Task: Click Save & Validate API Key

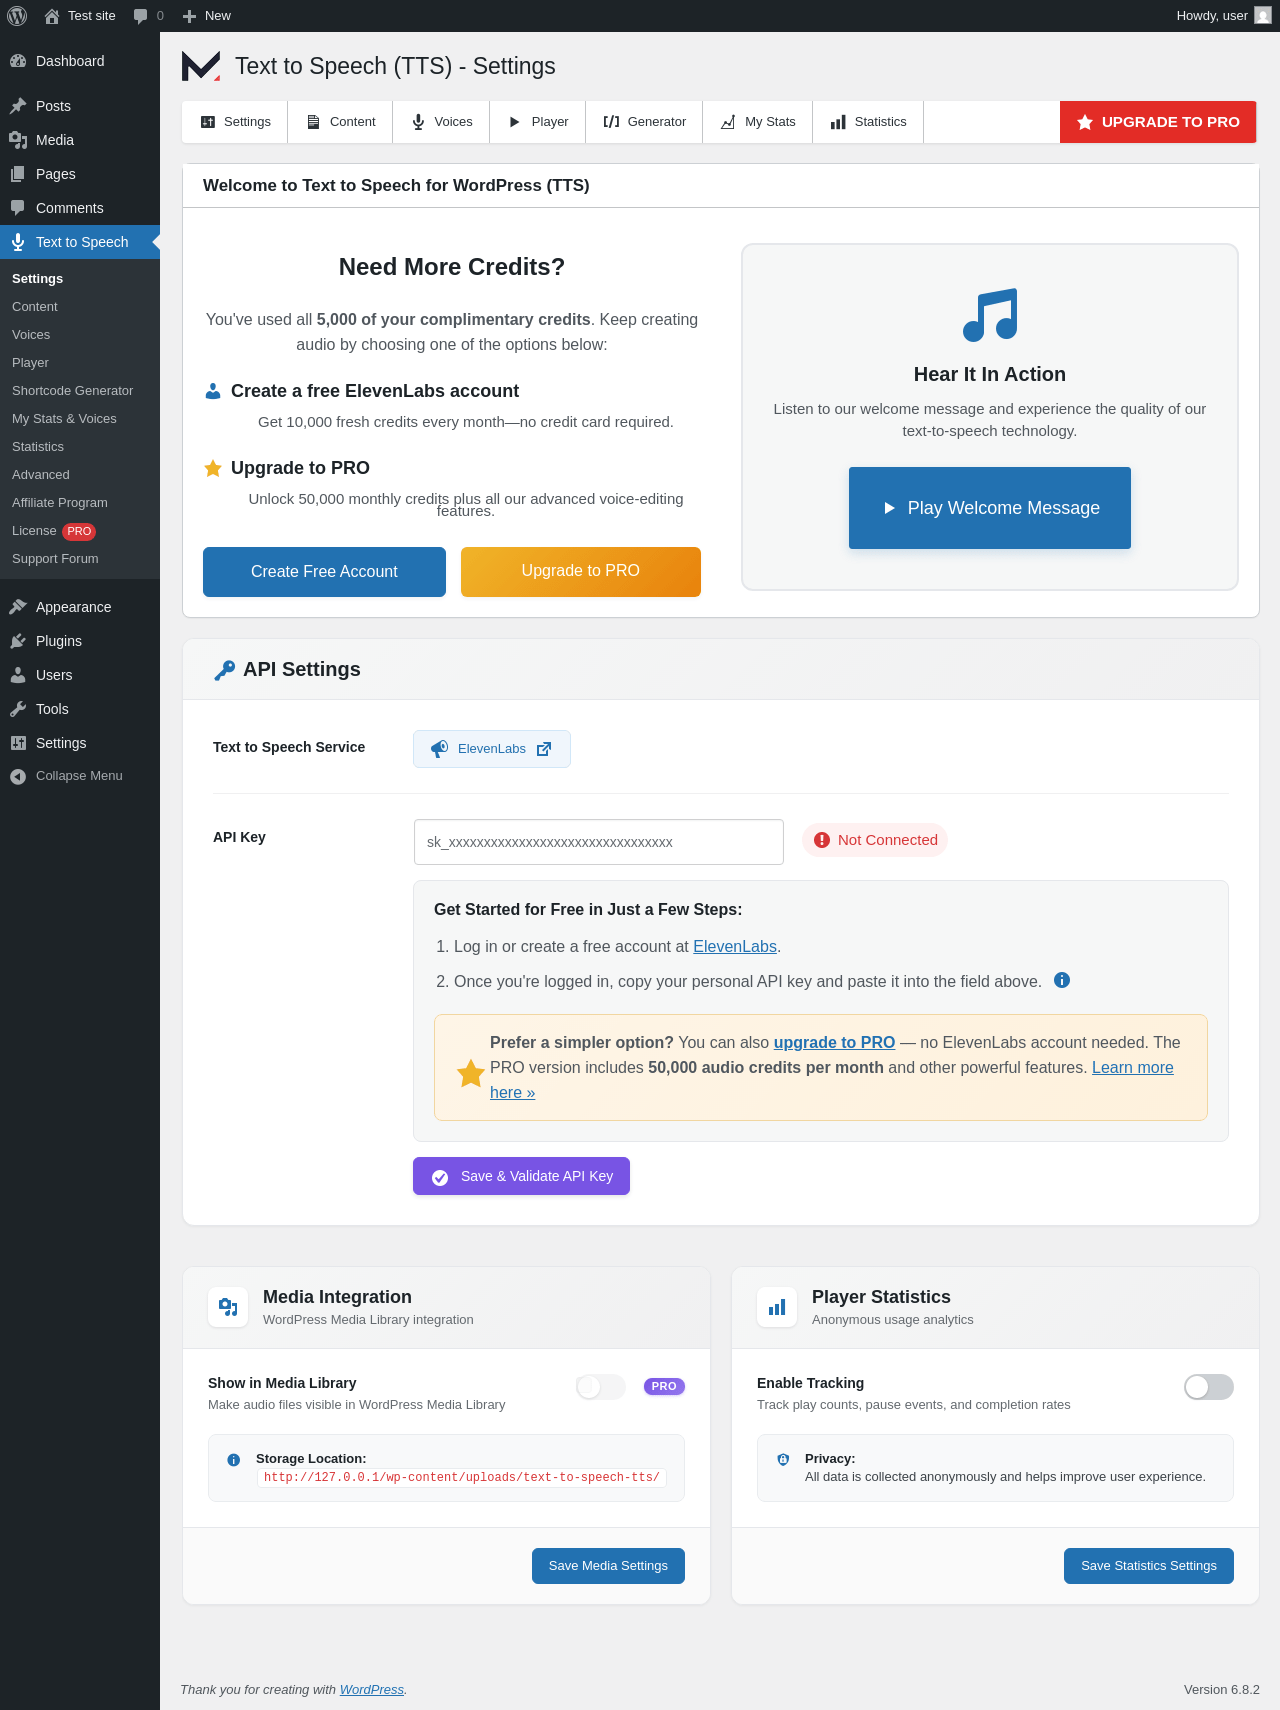Action: 521,1176
